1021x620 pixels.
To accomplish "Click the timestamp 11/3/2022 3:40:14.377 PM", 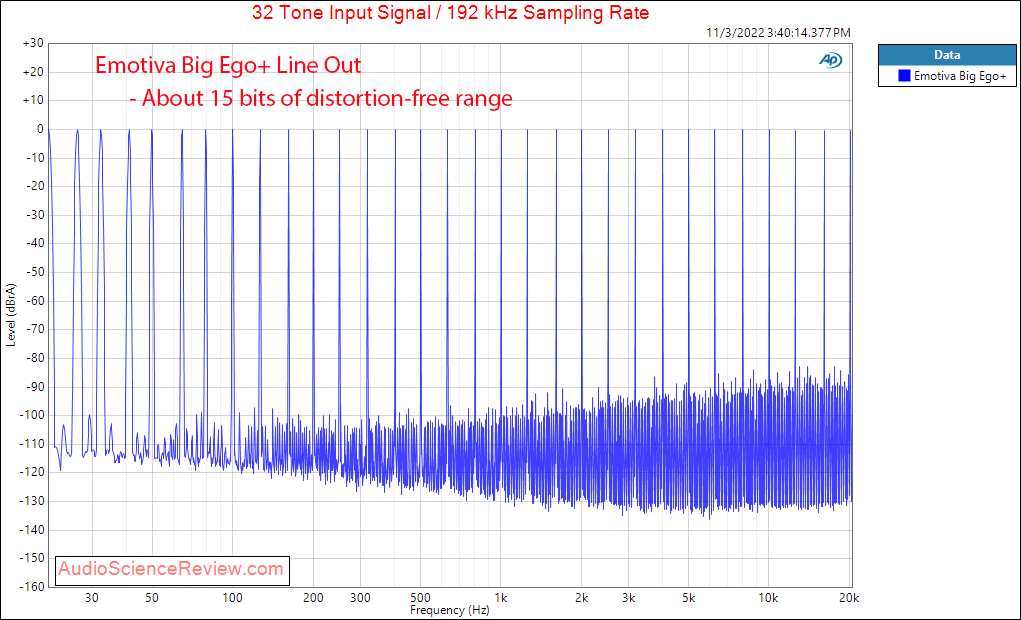I will pyautogui.click(x=778, y=33).
